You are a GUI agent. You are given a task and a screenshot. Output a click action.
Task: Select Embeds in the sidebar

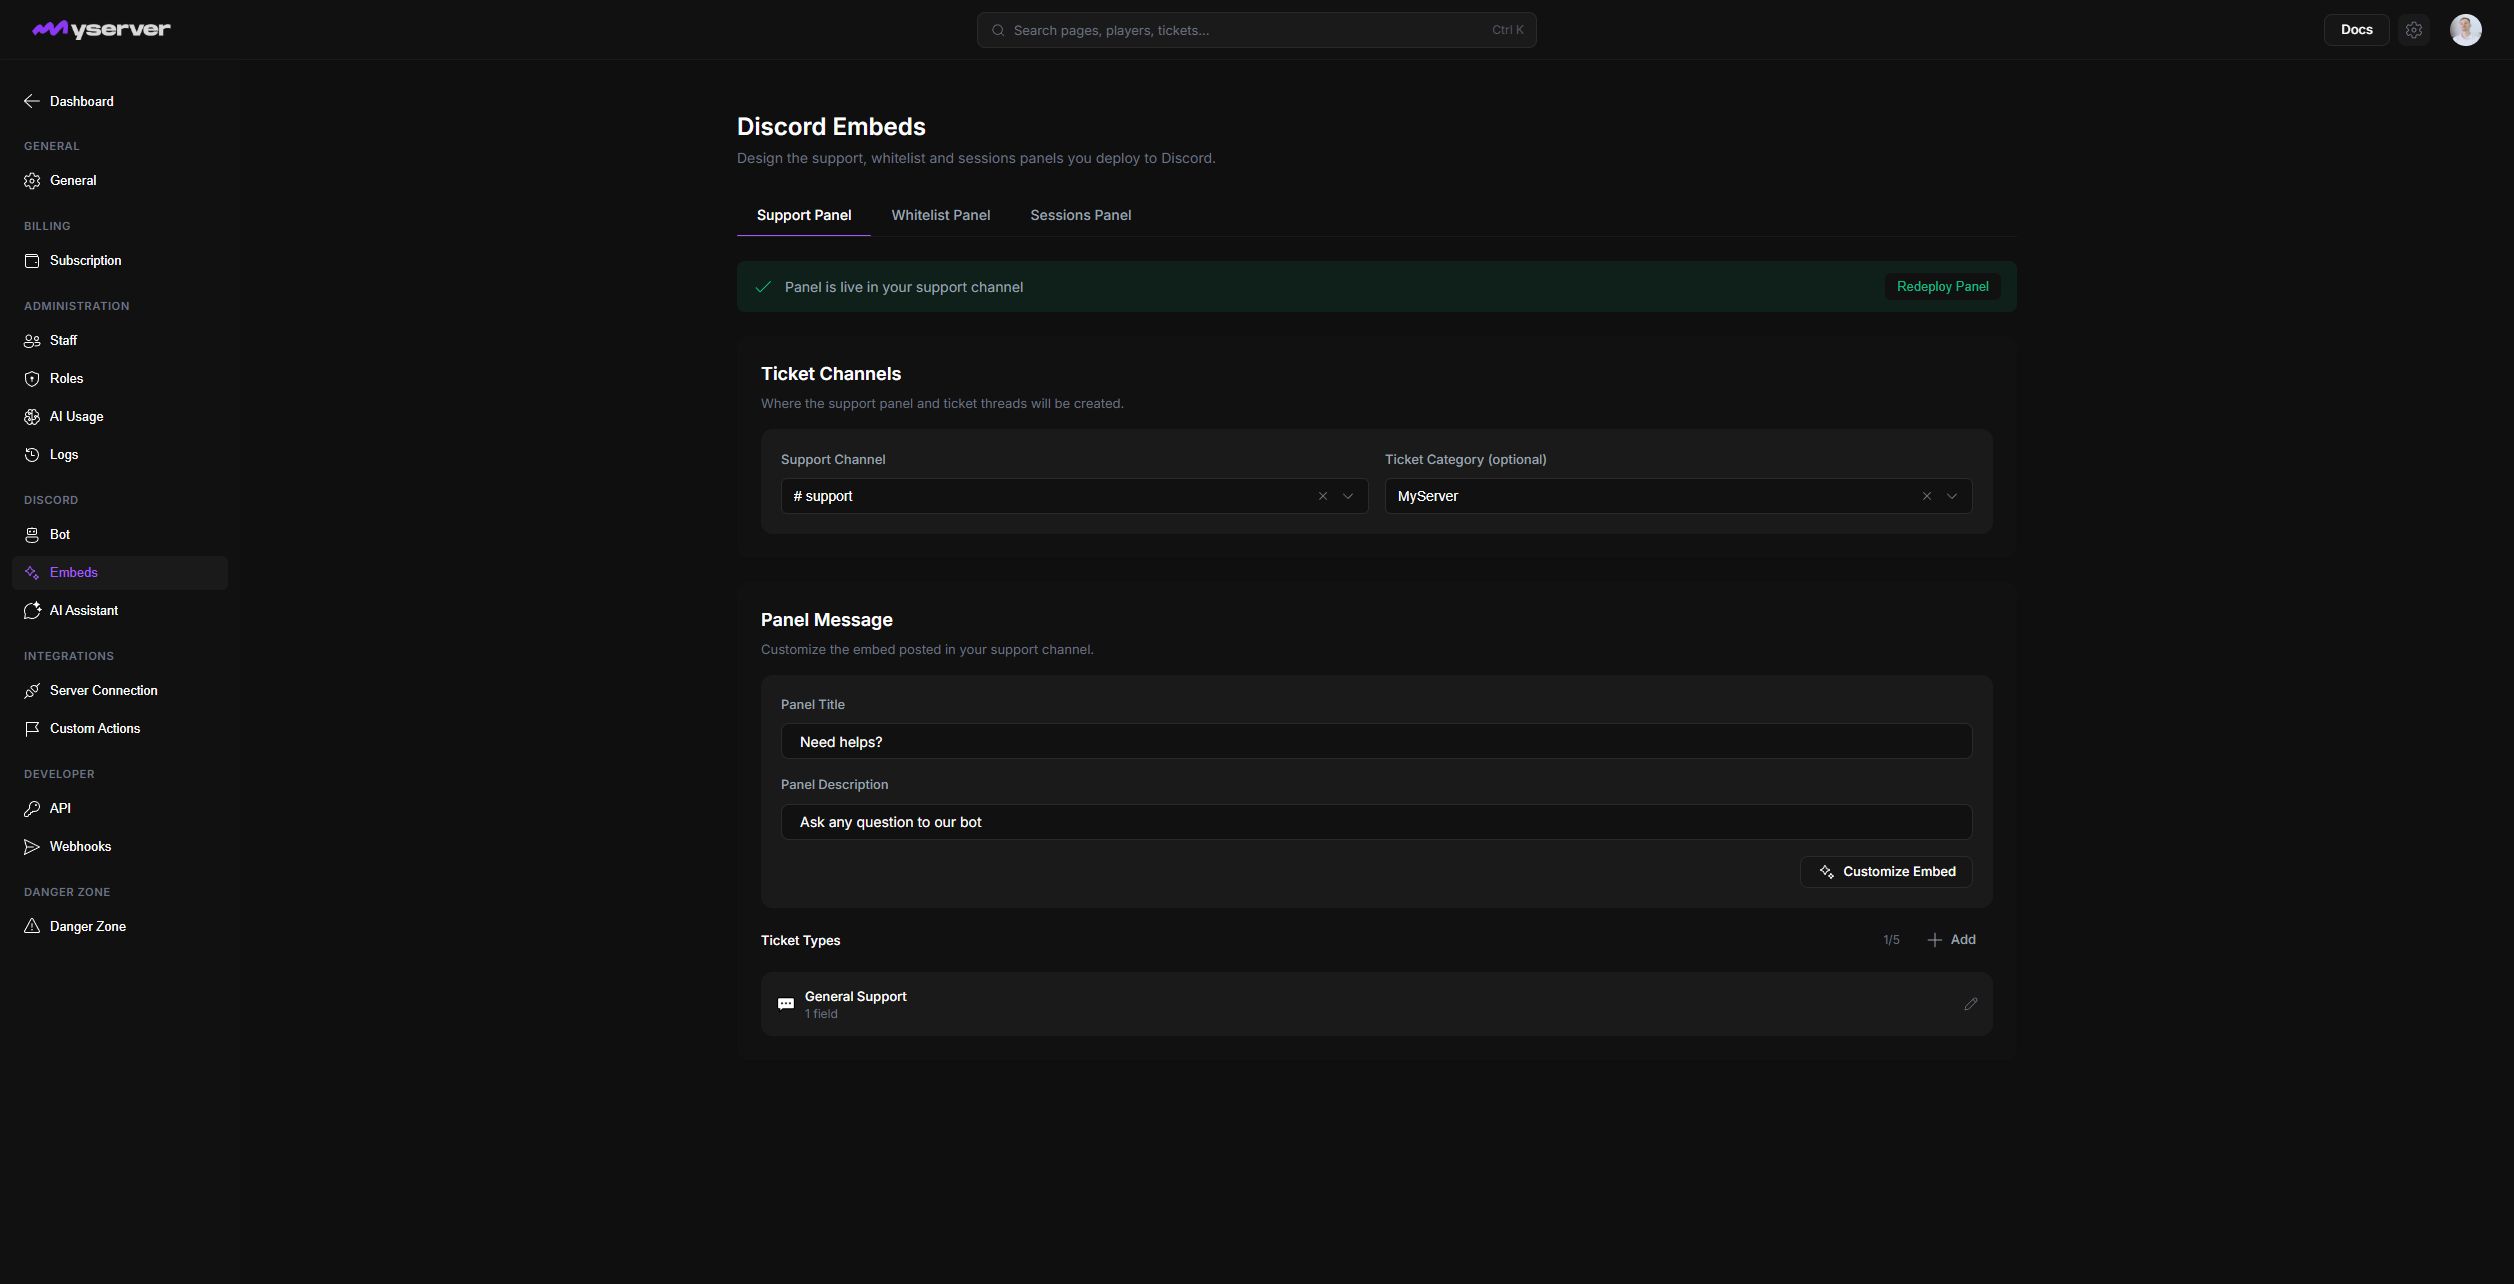click(x=120, y=573)
